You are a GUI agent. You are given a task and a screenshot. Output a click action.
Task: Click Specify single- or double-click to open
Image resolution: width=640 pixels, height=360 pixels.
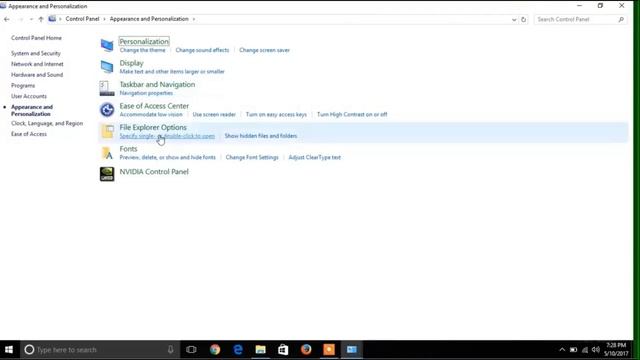click(x=167, y=136)
